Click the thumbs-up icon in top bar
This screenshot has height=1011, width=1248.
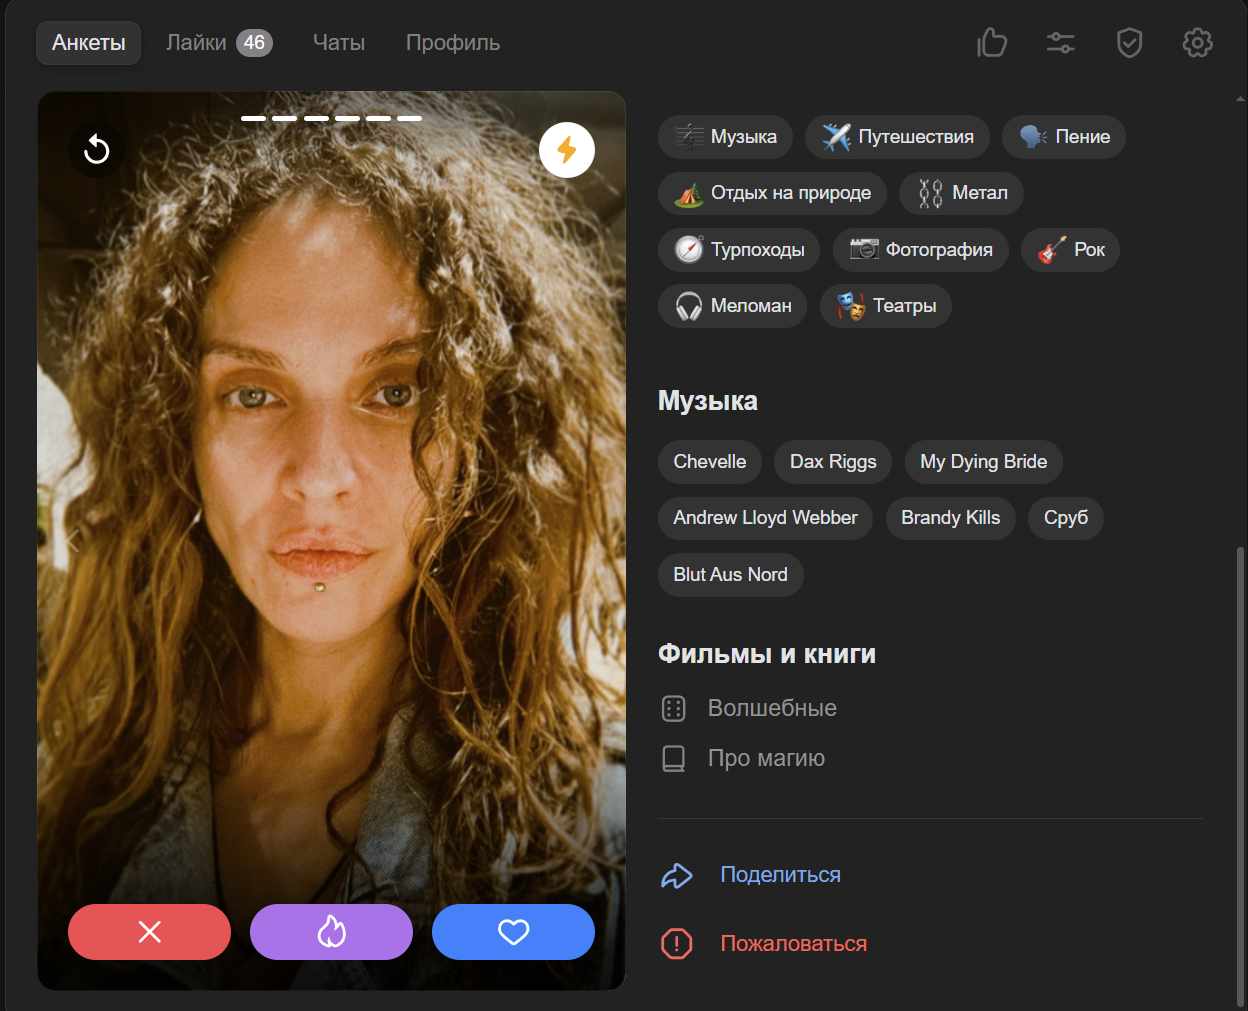pos(992,43)
